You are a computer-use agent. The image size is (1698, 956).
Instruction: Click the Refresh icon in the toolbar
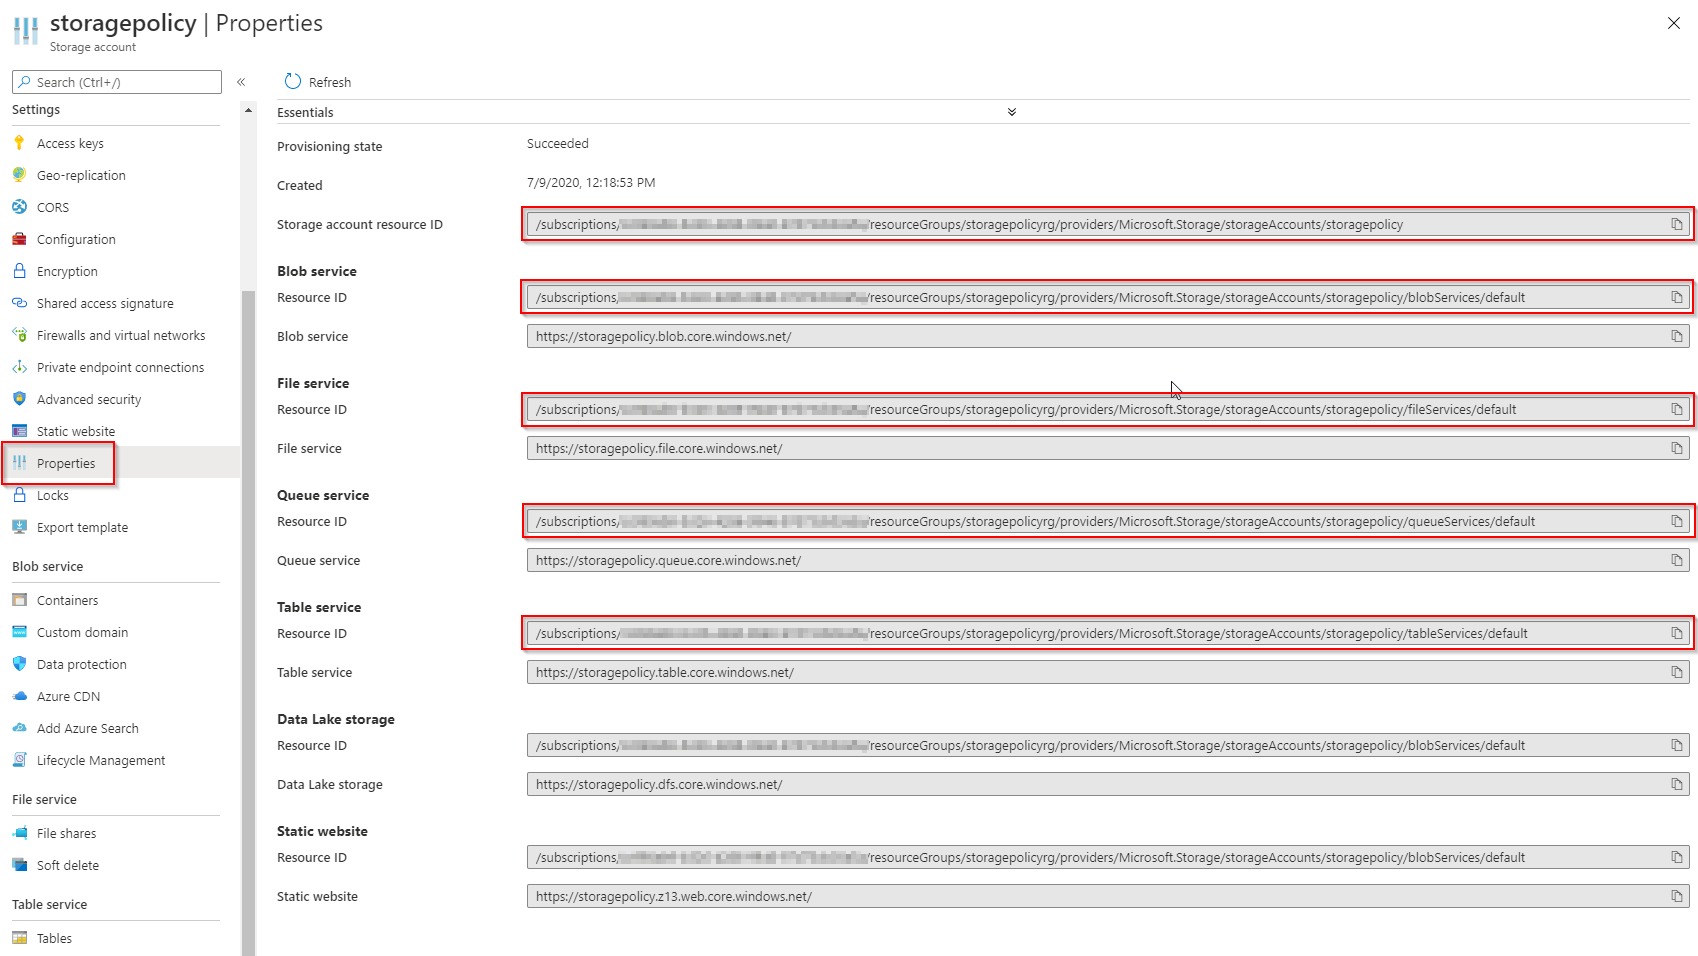tap(293, 81)
